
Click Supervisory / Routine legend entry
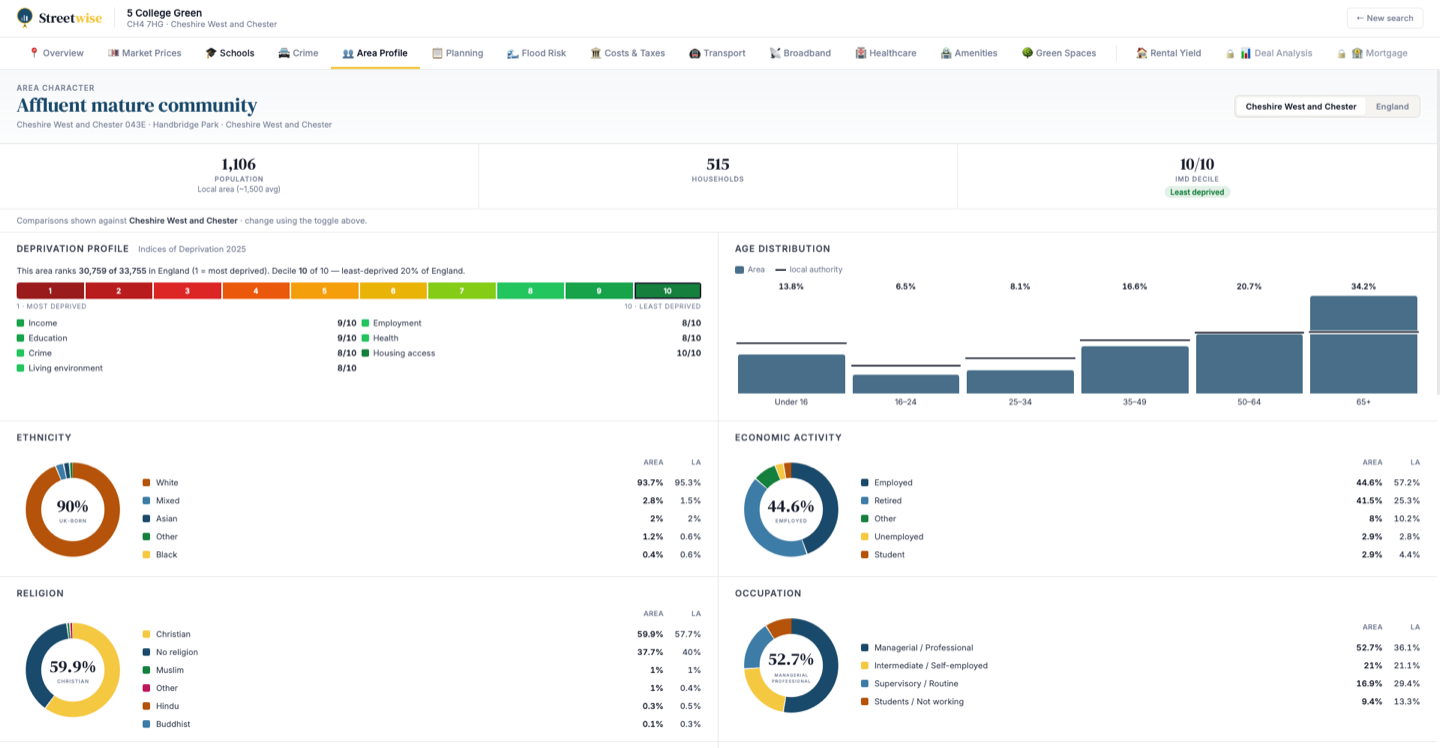1140,683
